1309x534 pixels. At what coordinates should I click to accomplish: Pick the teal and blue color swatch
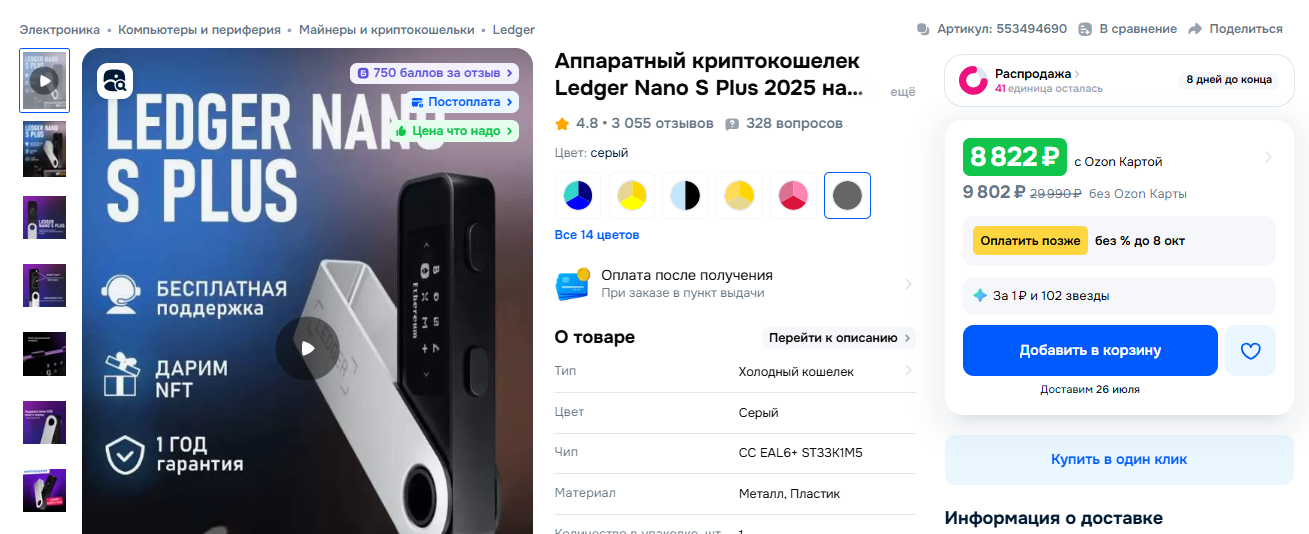point(578,195)
